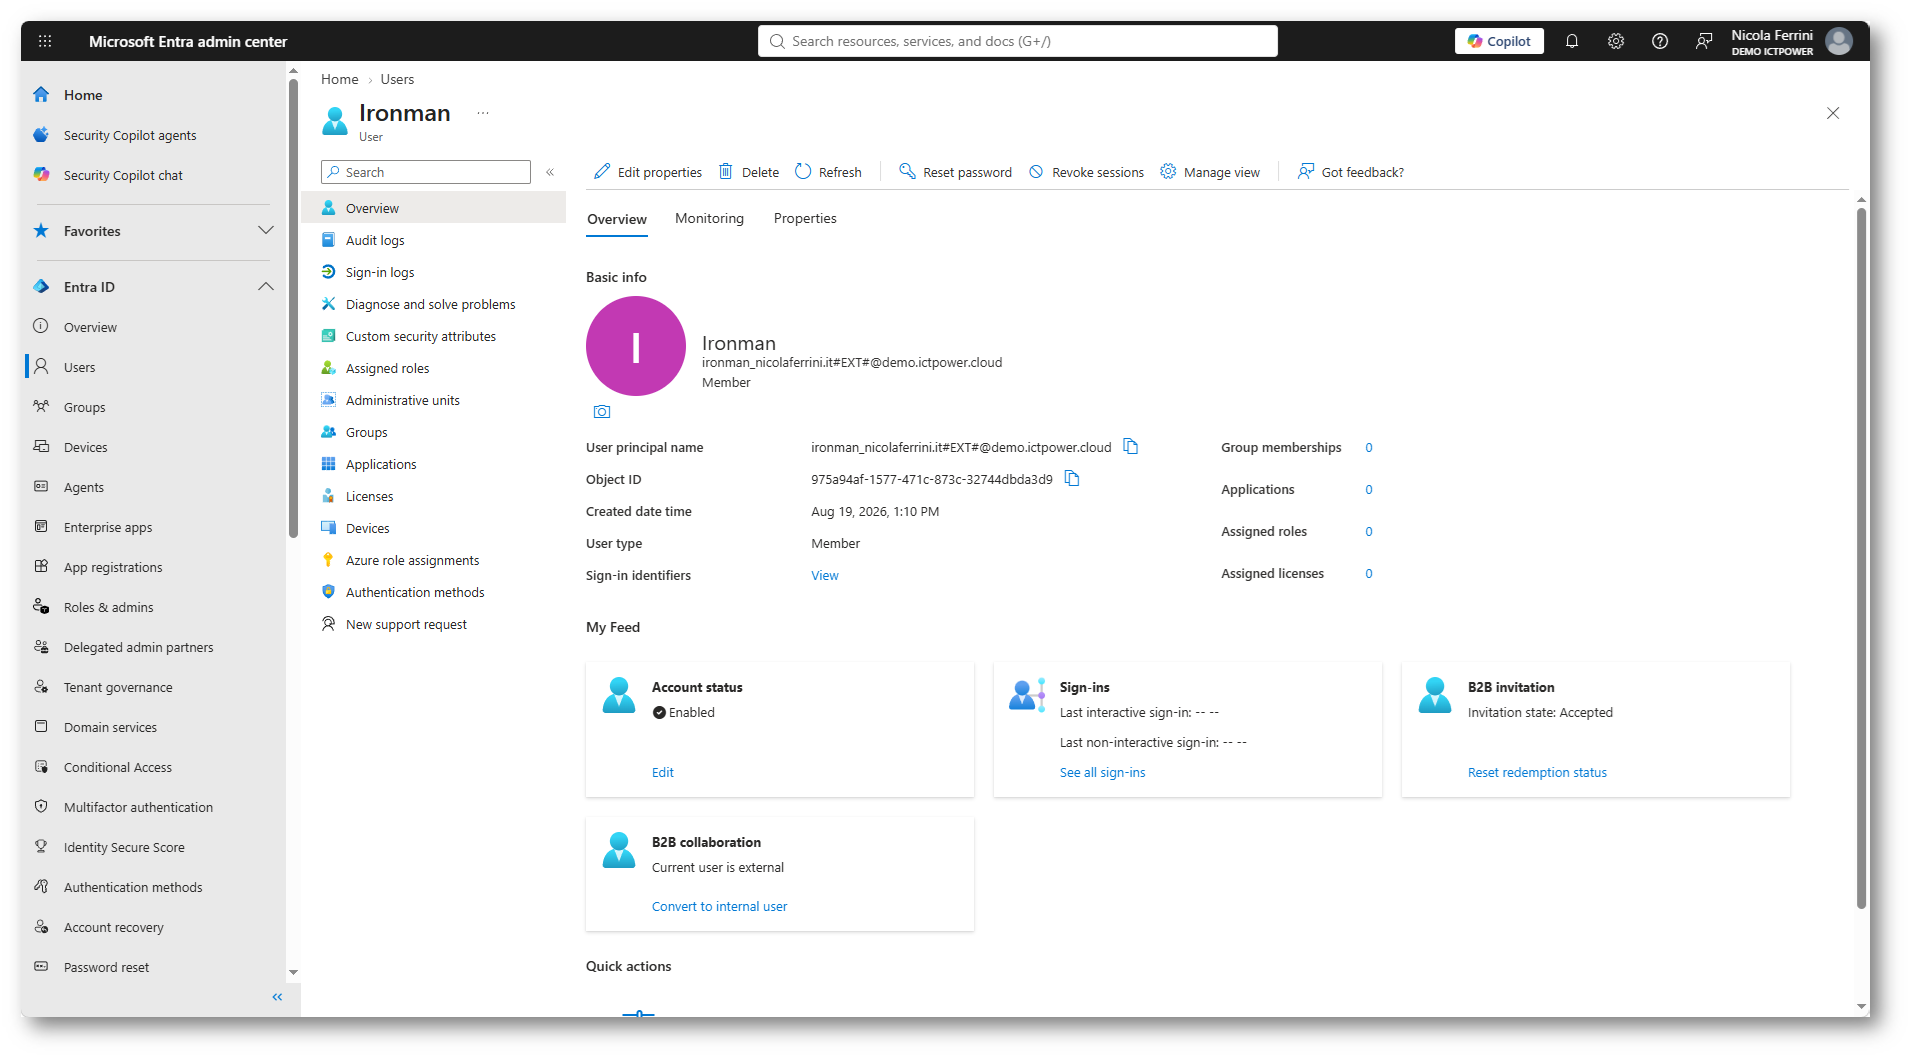Open Conditional Access in sidebar

click(x=118, y=767)
